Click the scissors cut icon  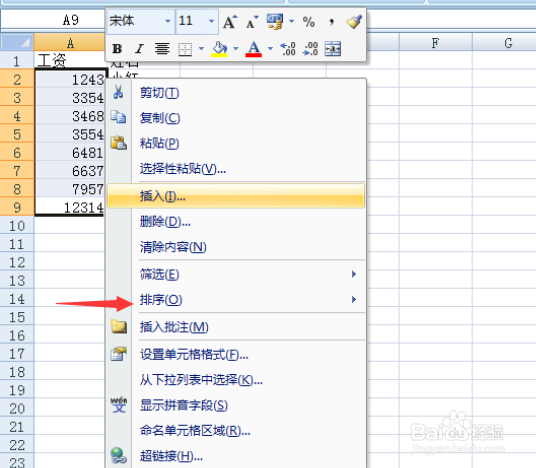[118, 92]
